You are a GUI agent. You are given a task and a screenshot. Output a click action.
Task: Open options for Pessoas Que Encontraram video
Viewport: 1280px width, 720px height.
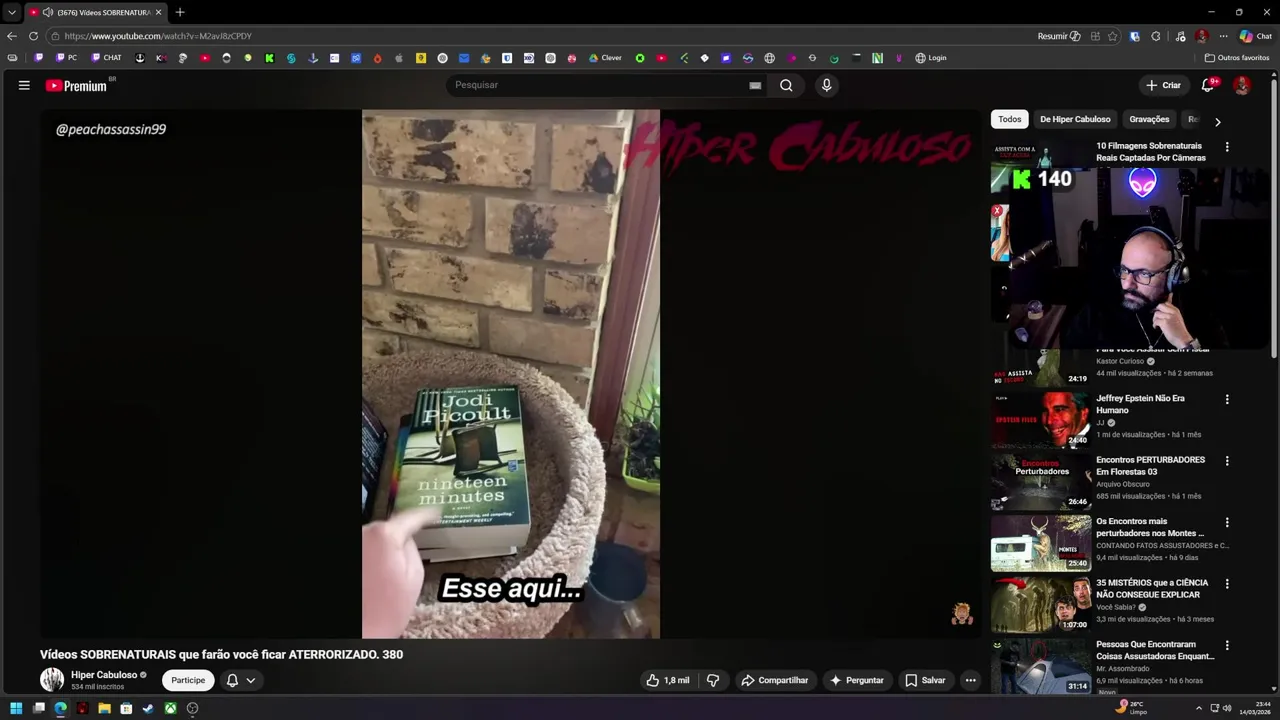pos(1227,645)
